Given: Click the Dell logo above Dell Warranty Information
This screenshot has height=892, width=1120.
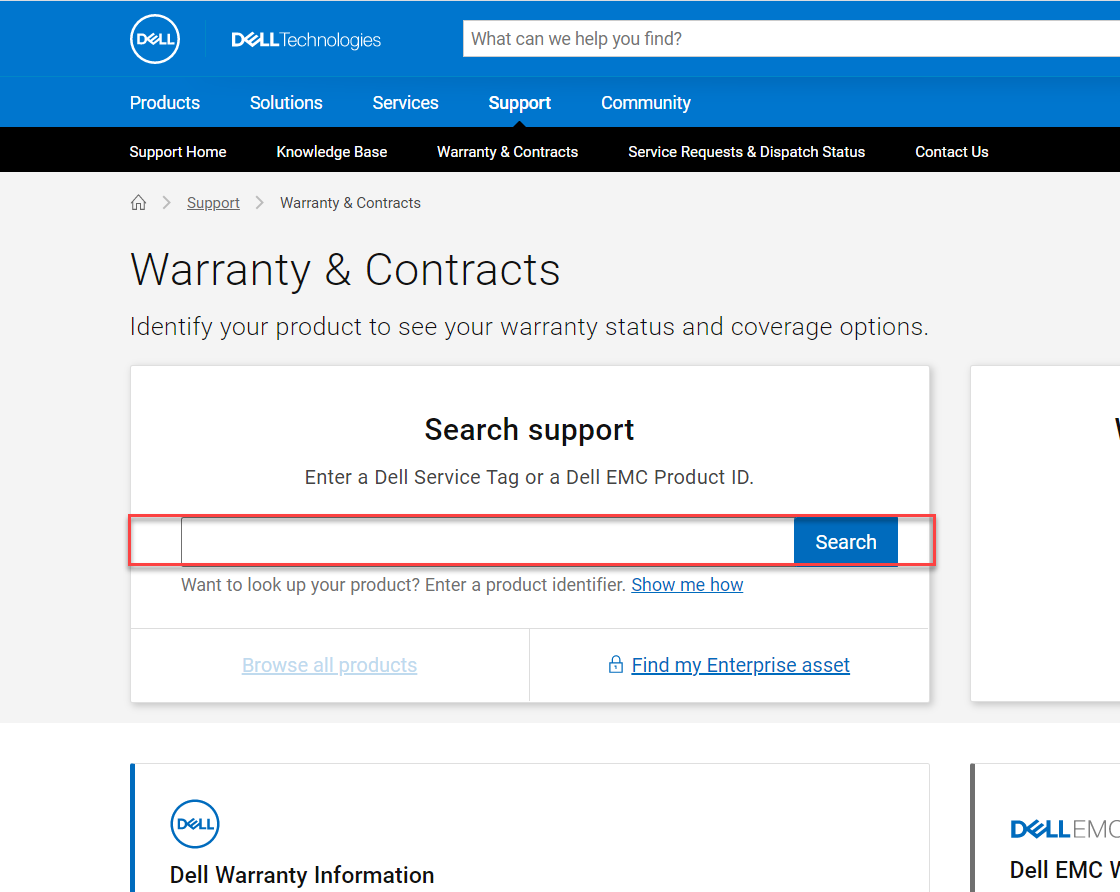Looking at the screenshot, I should pyautogui.click(x=195, y=824).
